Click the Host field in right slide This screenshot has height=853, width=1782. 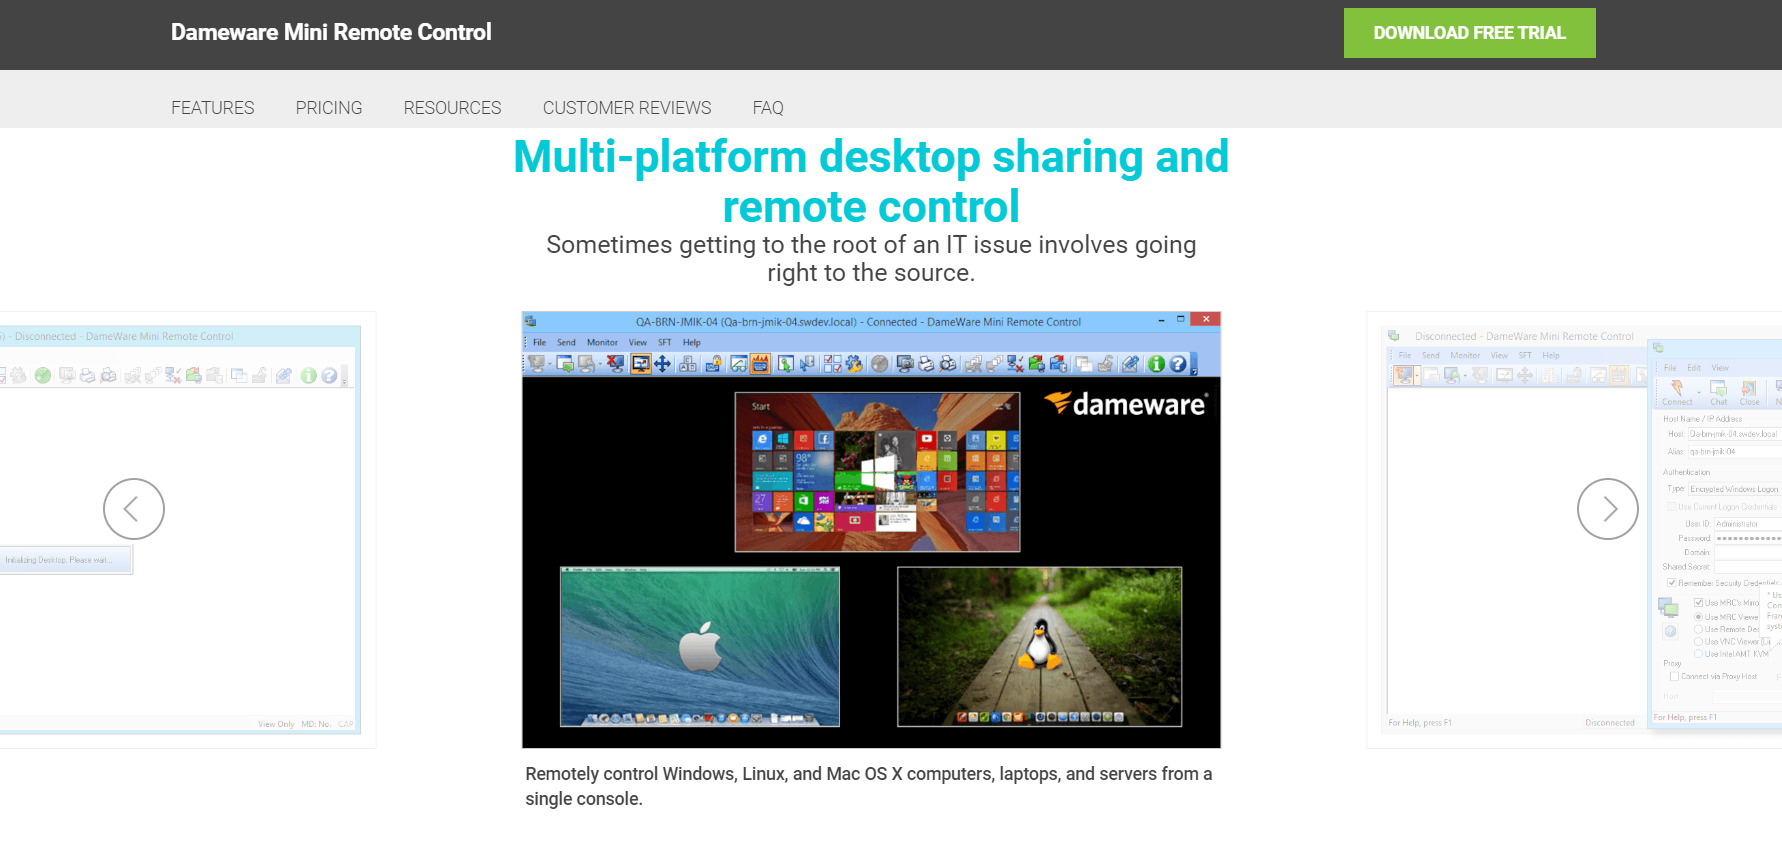click(1734, 434)
